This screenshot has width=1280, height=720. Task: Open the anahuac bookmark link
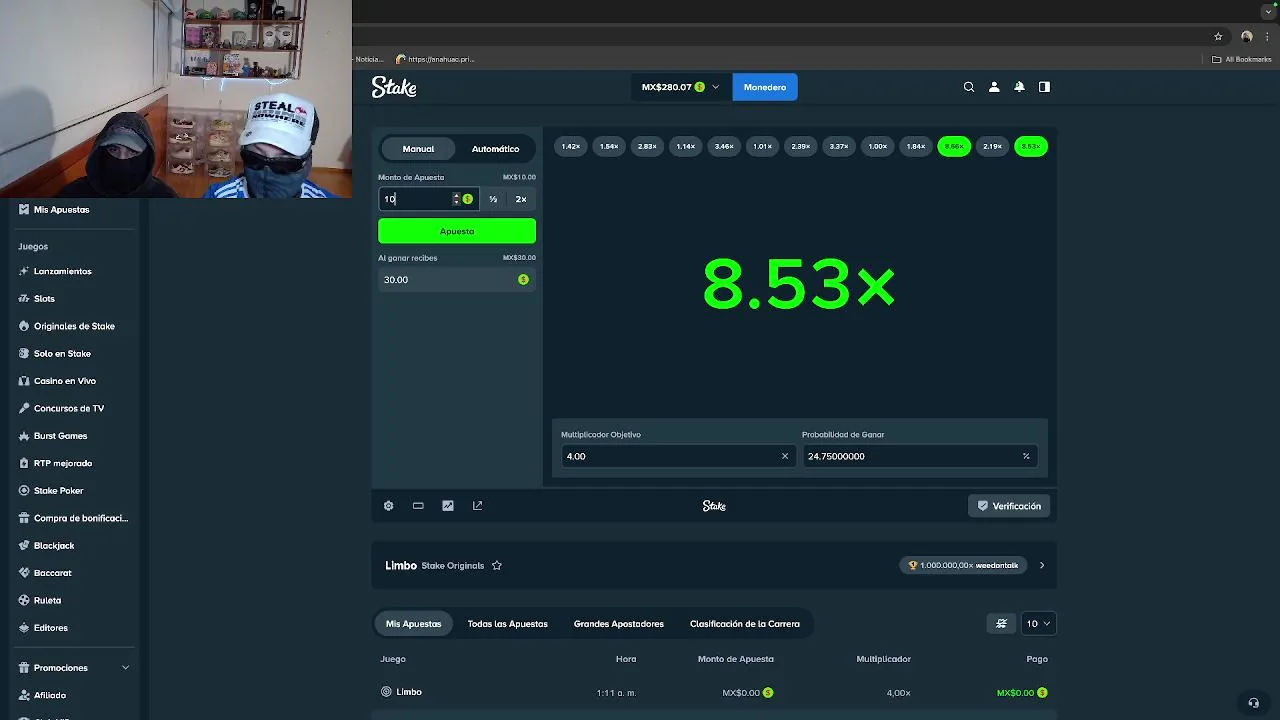[x=435, y=59]
